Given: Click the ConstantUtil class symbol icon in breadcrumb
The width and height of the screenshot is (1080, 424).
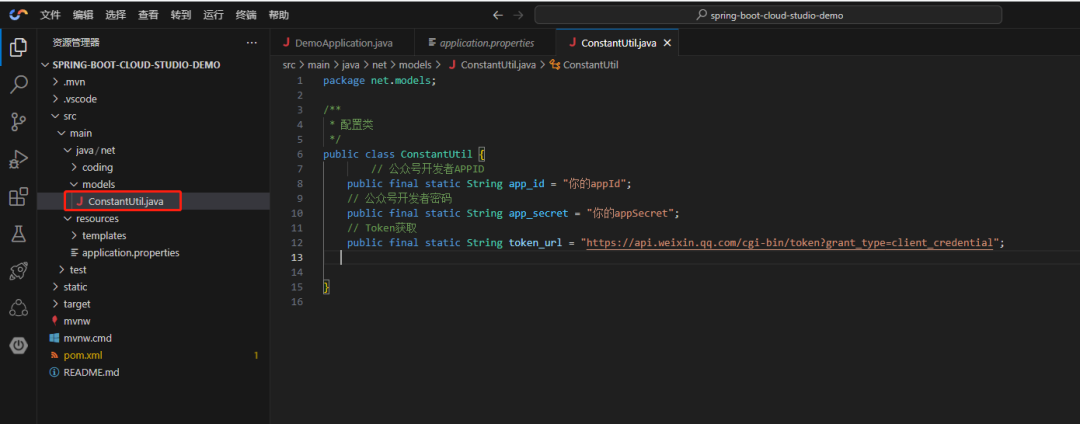Looking at the screenshot, I should pos(554,65).
